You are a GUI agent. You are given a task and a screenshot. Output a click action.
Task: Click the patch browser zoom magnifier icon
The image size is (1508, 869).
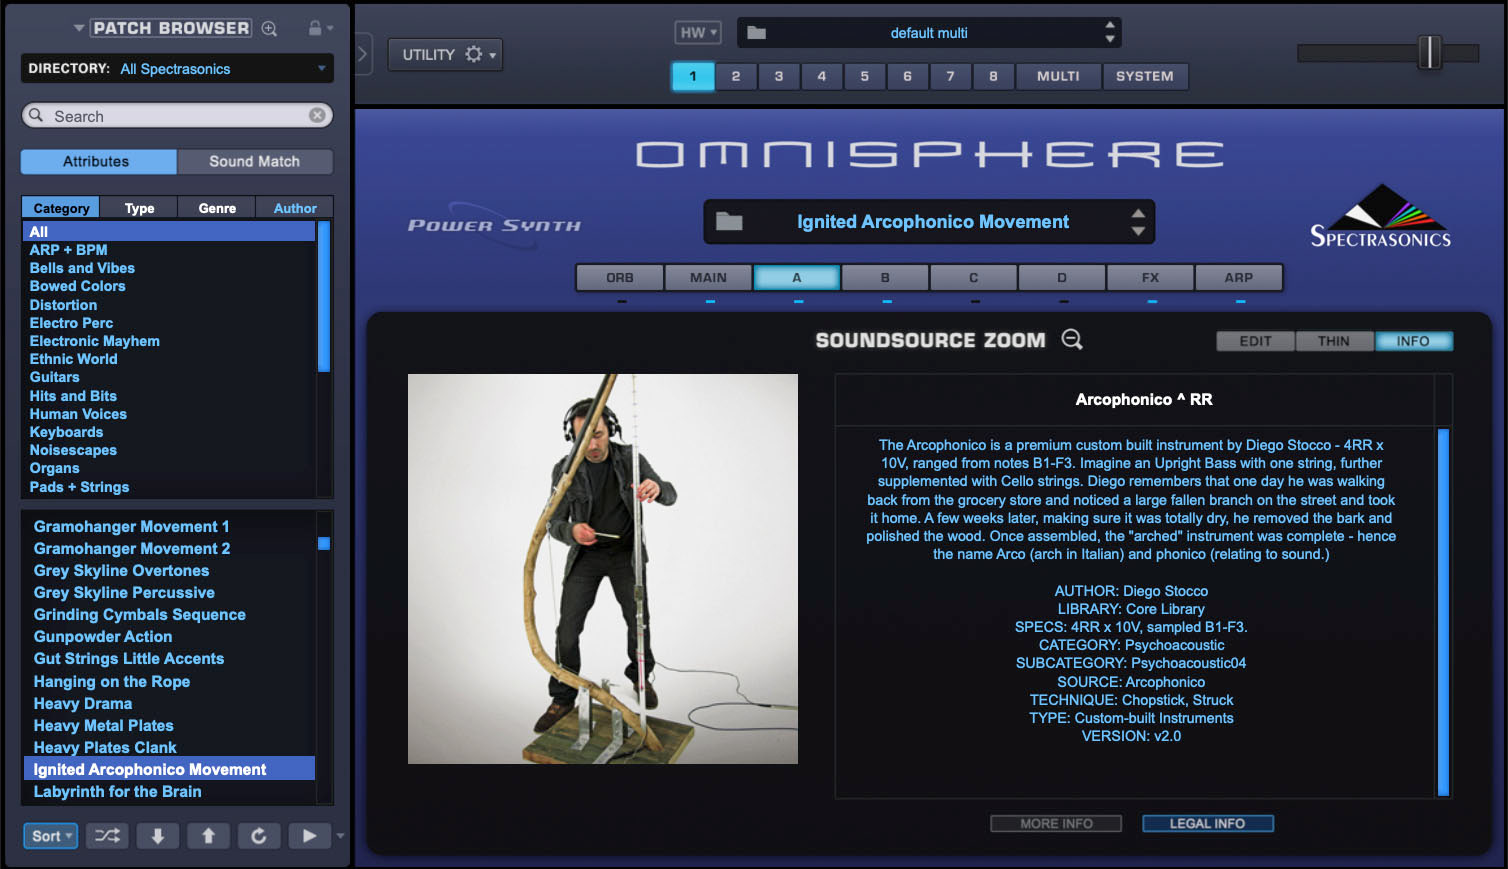point(269,29)
